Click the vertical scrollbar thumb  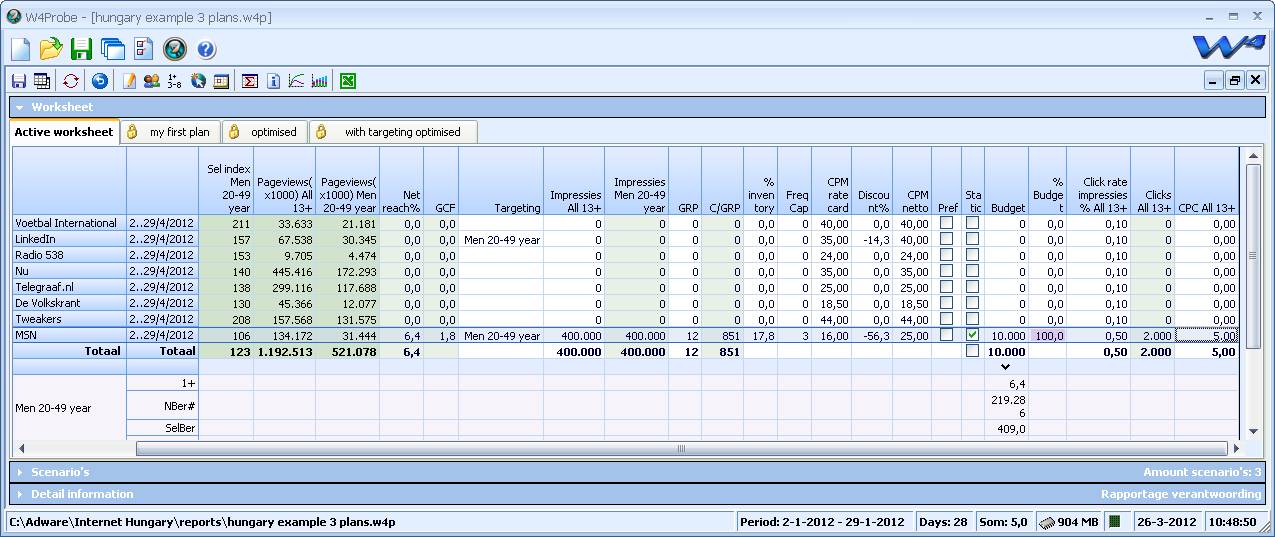[1253, 256]
